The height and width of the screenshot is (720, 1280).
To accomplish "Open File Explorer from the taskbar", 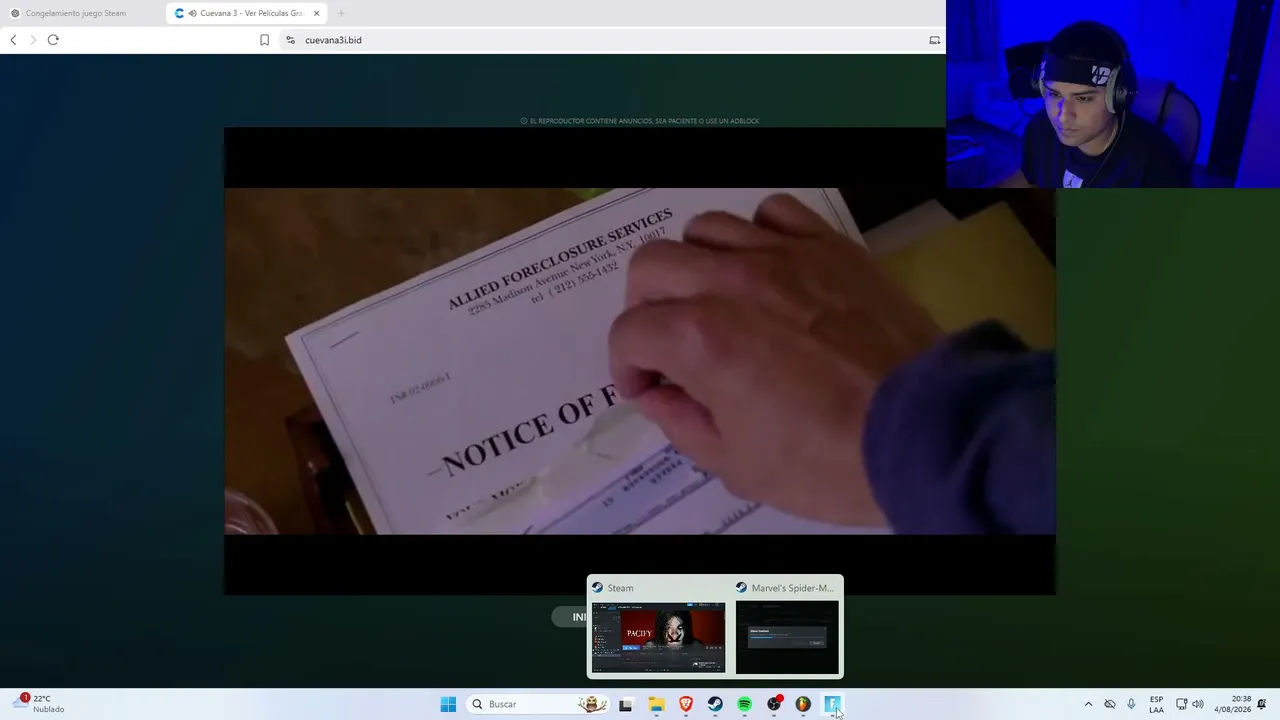I will pos(656,704).
